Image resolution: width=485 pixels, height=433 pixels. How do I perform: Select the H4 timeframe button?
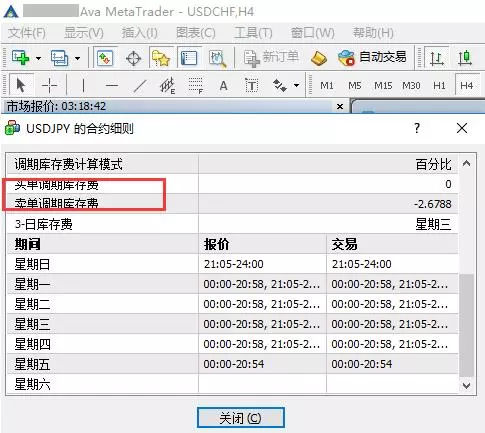coord(466,86)
